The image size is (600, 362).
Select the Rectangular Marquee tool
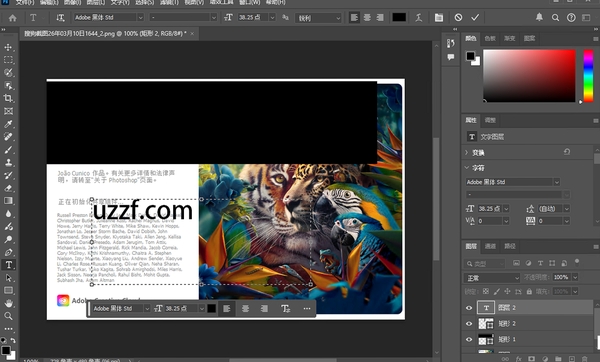(x=8, y=60)
